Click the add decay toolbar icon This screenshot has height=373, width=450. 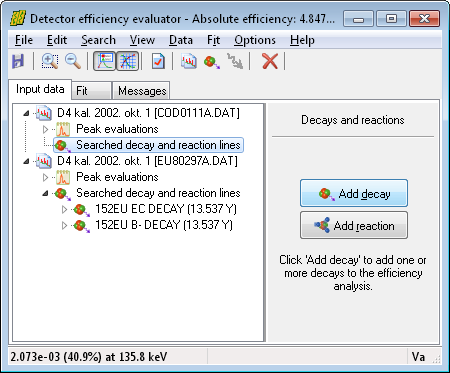point(212,62)
